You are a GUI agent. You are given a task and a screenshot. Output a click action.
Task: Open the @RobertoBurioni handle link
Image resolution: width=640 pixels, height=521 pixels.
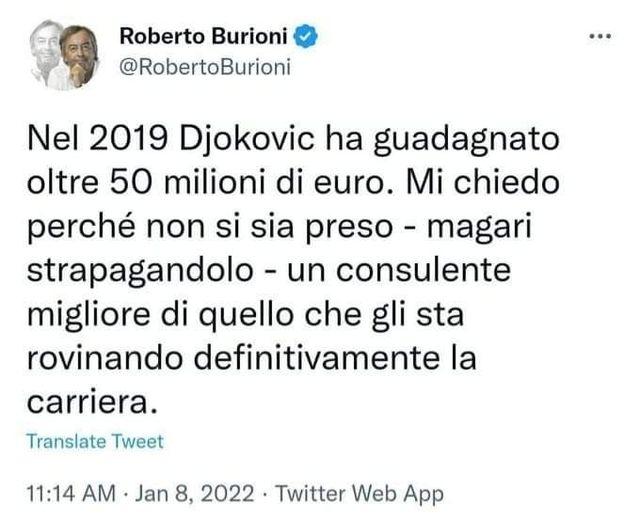pyautogui.click(x=205, y=67)
